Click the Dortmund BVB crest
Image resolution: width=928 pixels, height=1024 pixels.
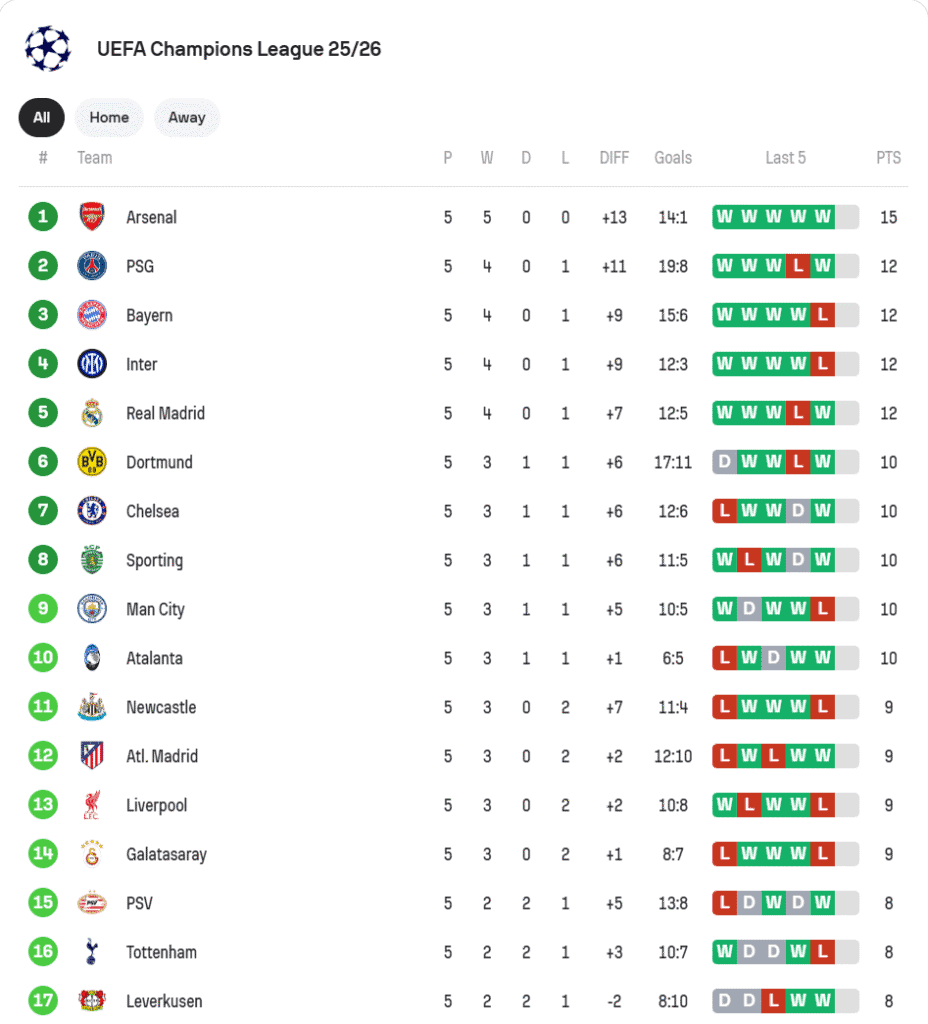[x=92, y=462]
